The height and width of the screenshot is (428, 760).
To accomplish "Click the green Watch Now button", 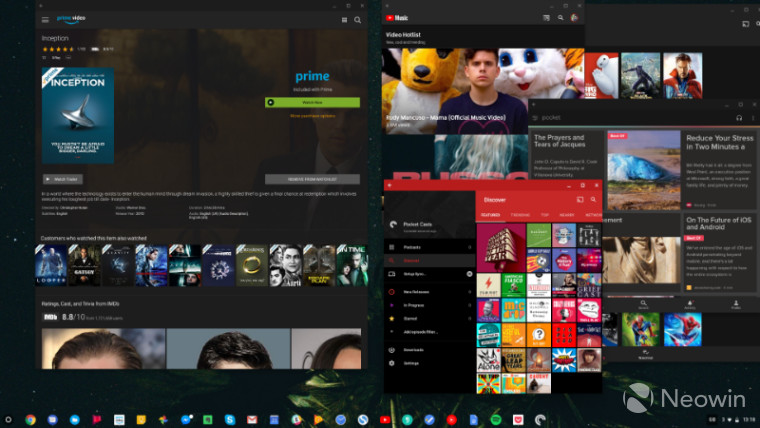I will 312,102.
